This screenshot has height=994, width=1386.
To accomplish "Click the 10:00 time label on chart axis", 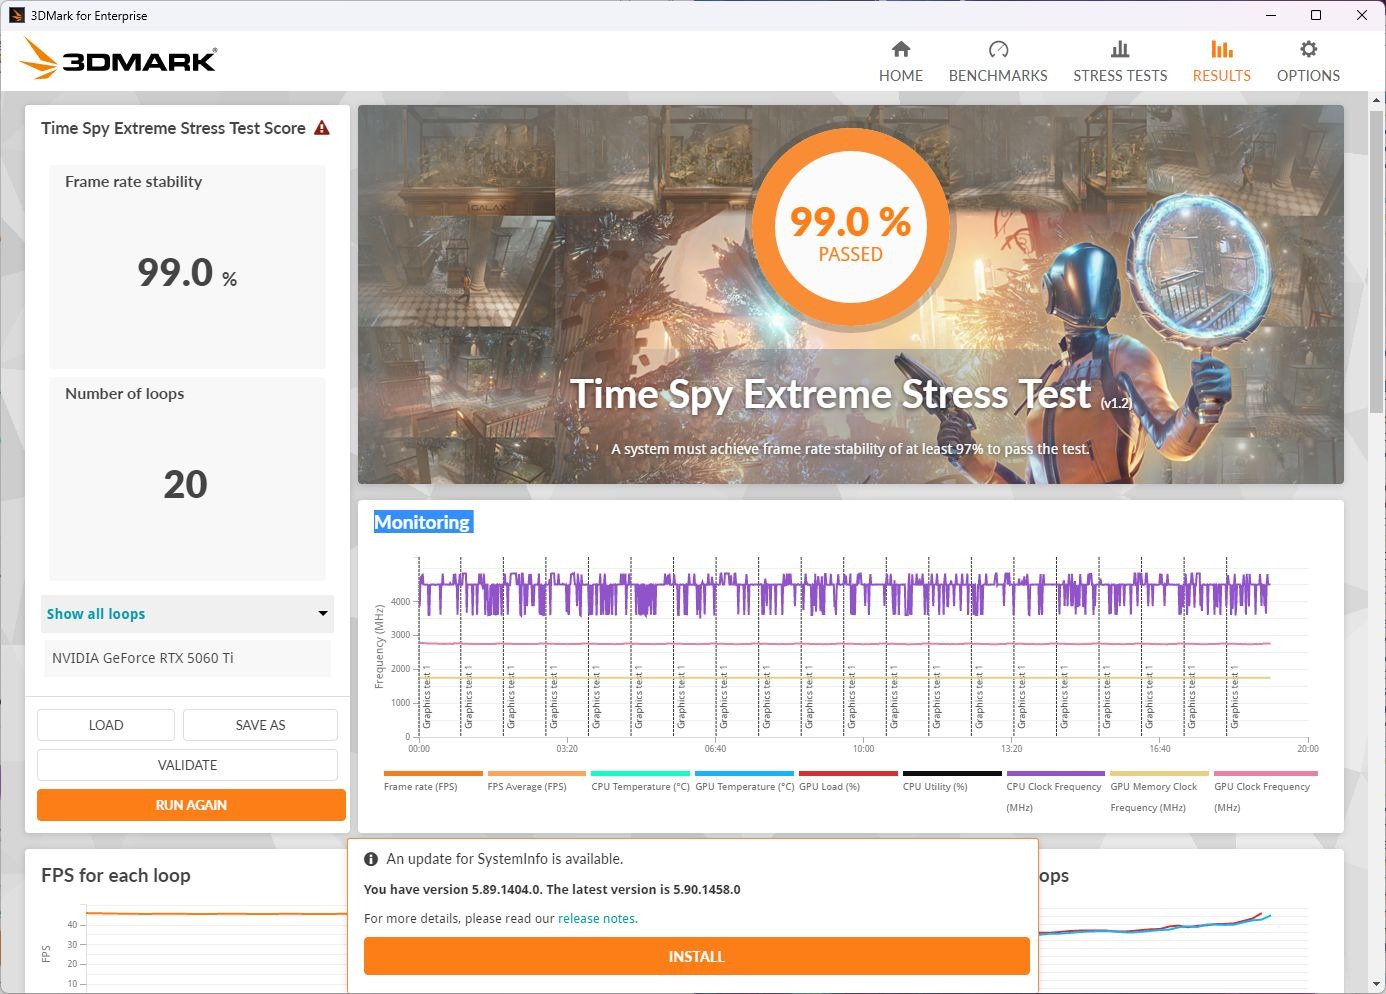I will [864, 748].
